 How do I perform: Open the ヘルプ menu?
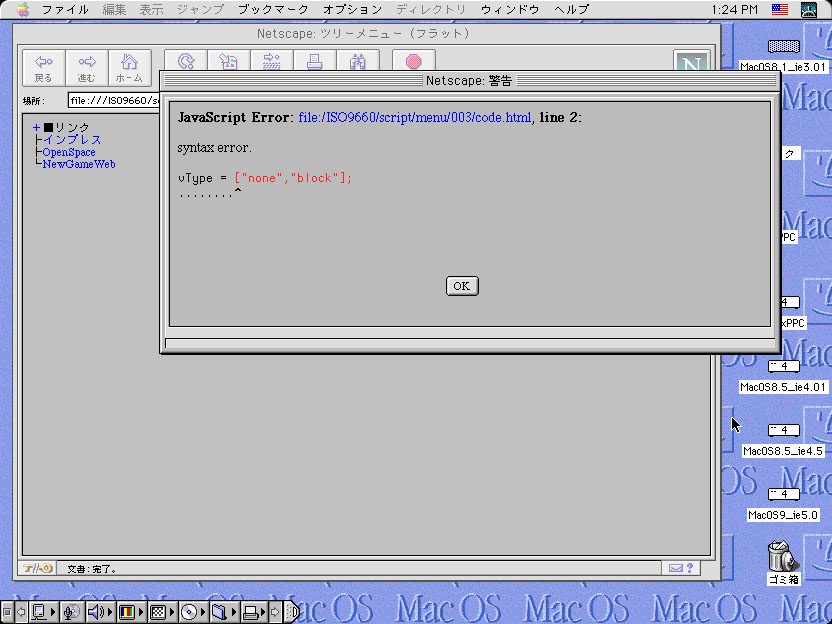pyautogui.click(x=571, y=10)
